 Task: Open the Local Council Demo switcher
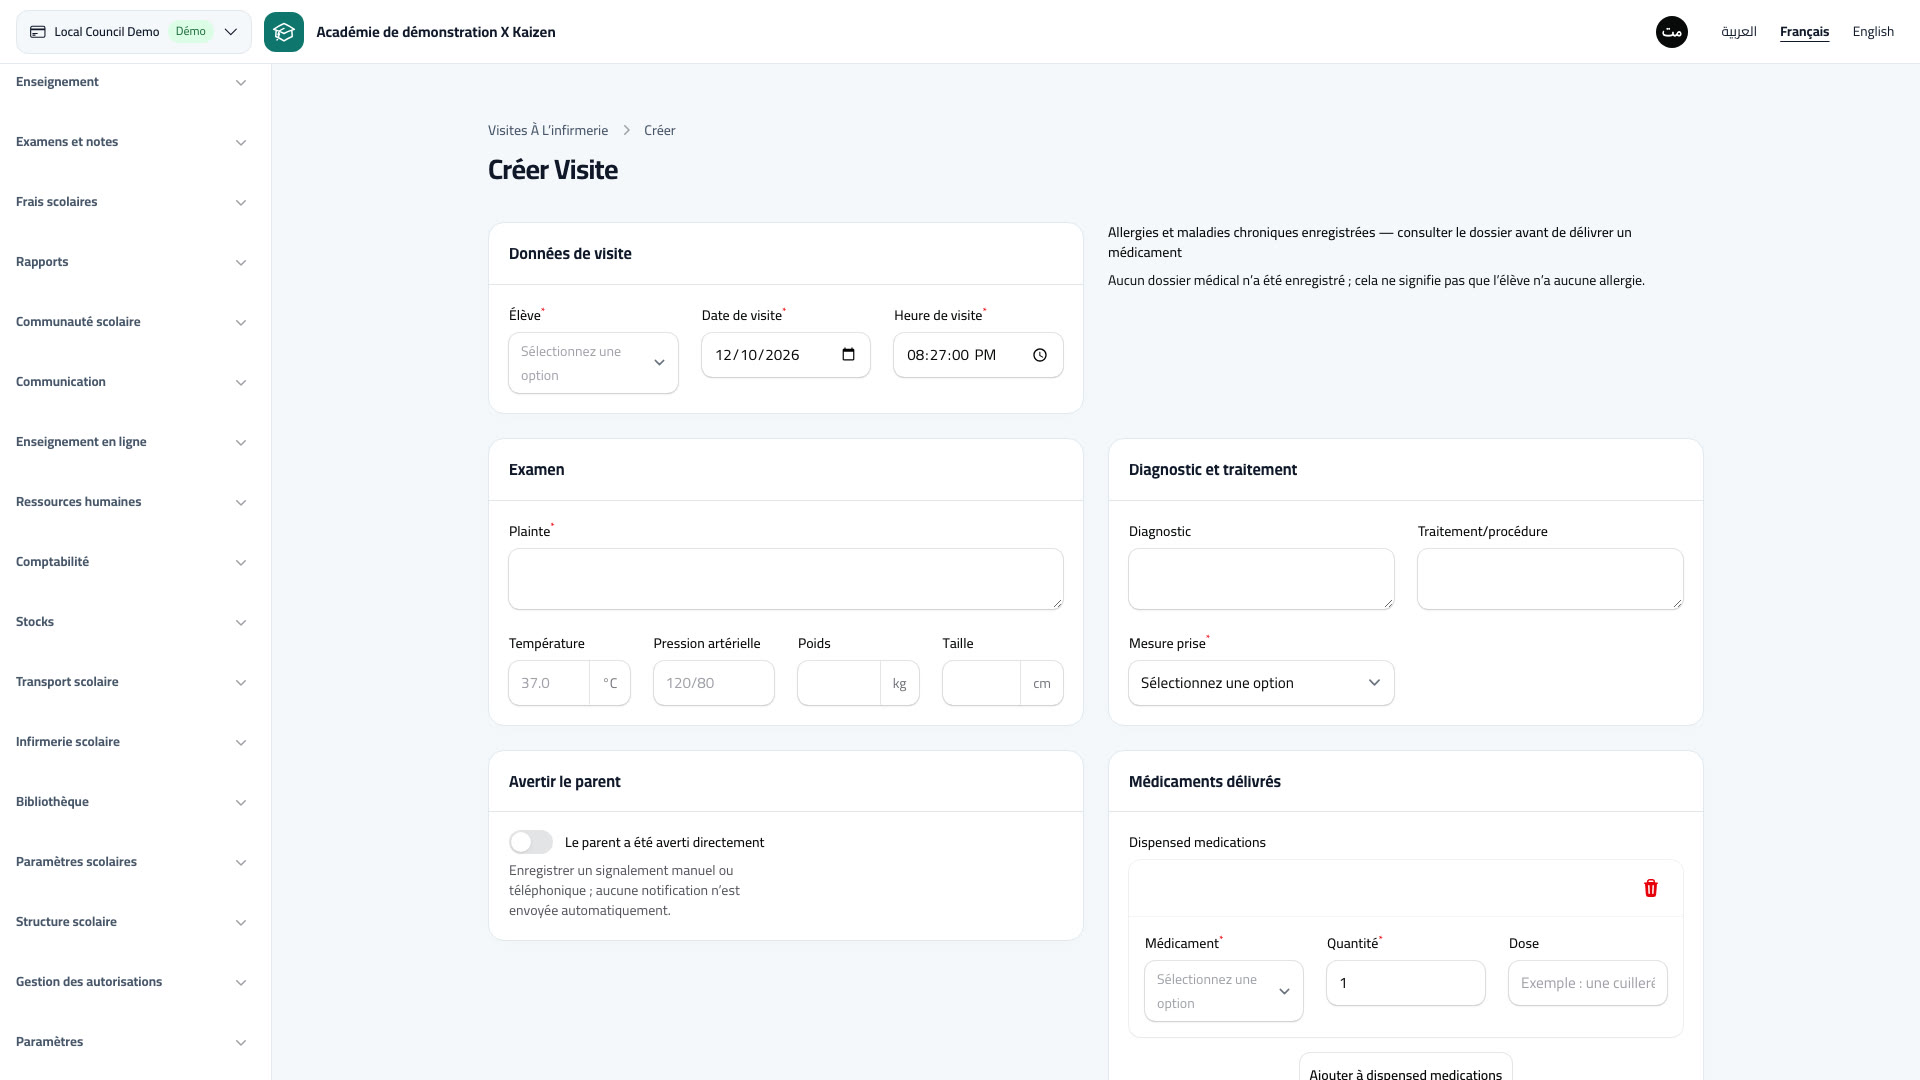pos(134,32)
